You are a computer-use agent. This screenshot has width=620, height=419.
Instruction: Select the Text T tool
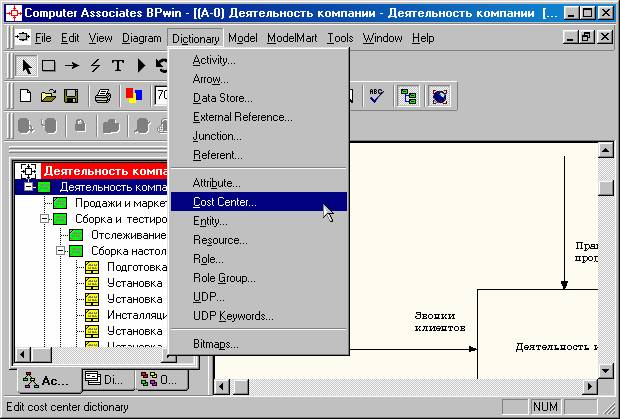tap(118, 65)
